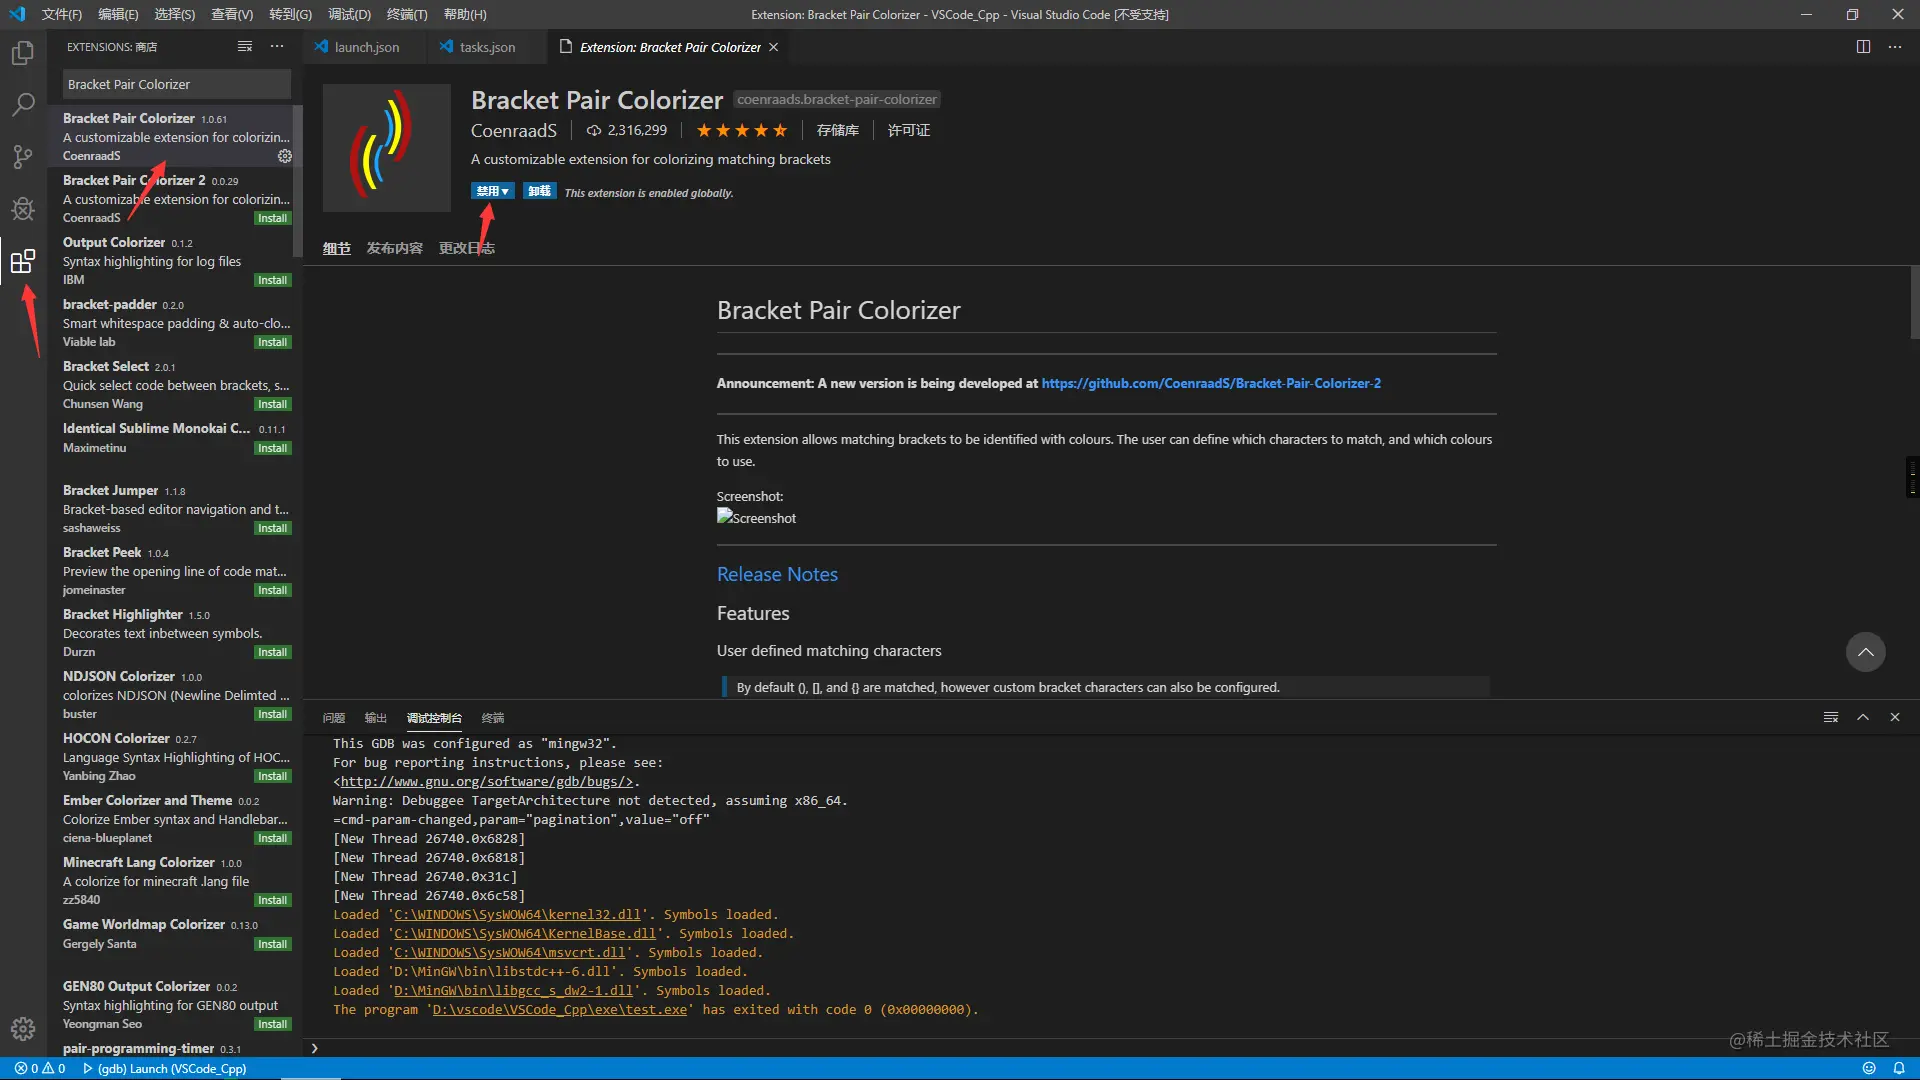
Task: Open extensions panel more actions menu
Action: coord(277,47)
